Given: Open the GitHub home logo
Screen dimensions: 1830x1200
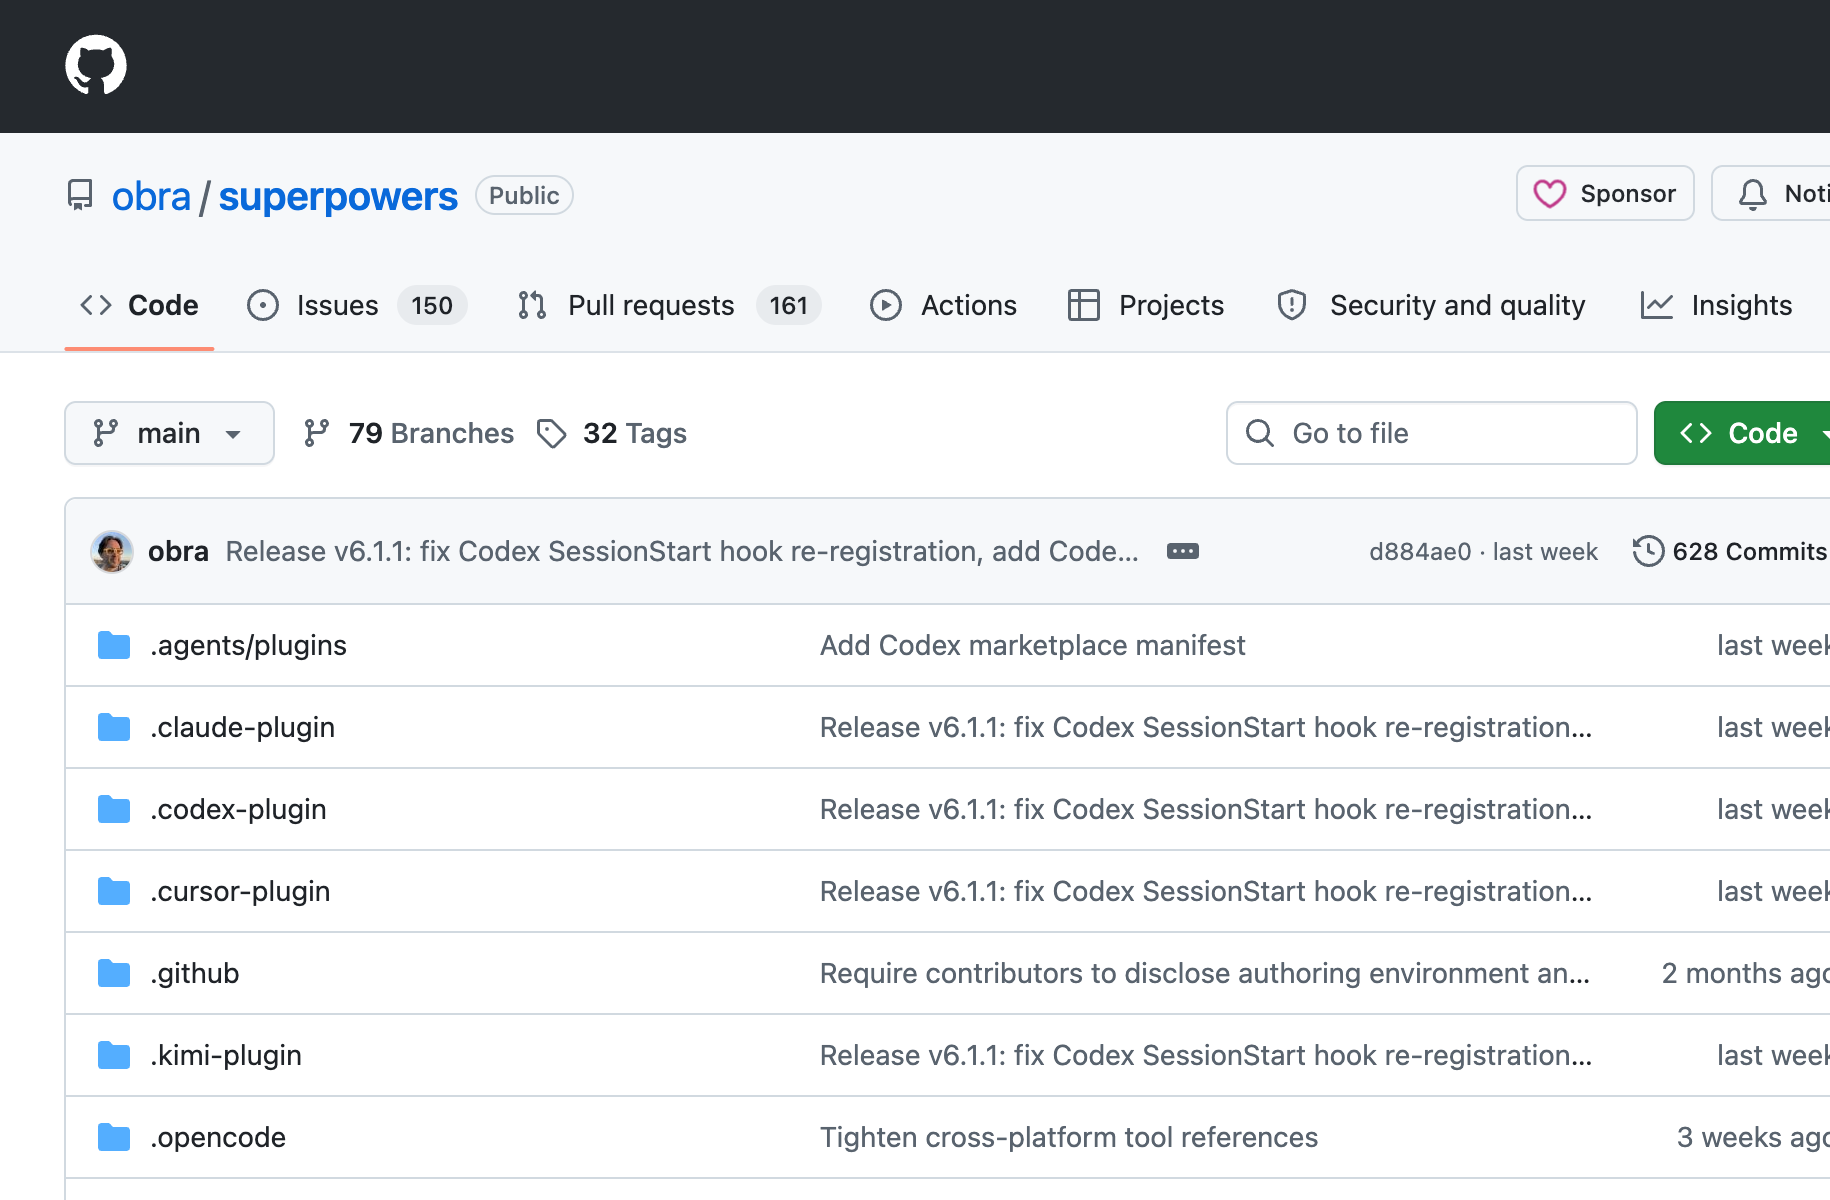Looking at the screenshot, I should click(96, 65).
